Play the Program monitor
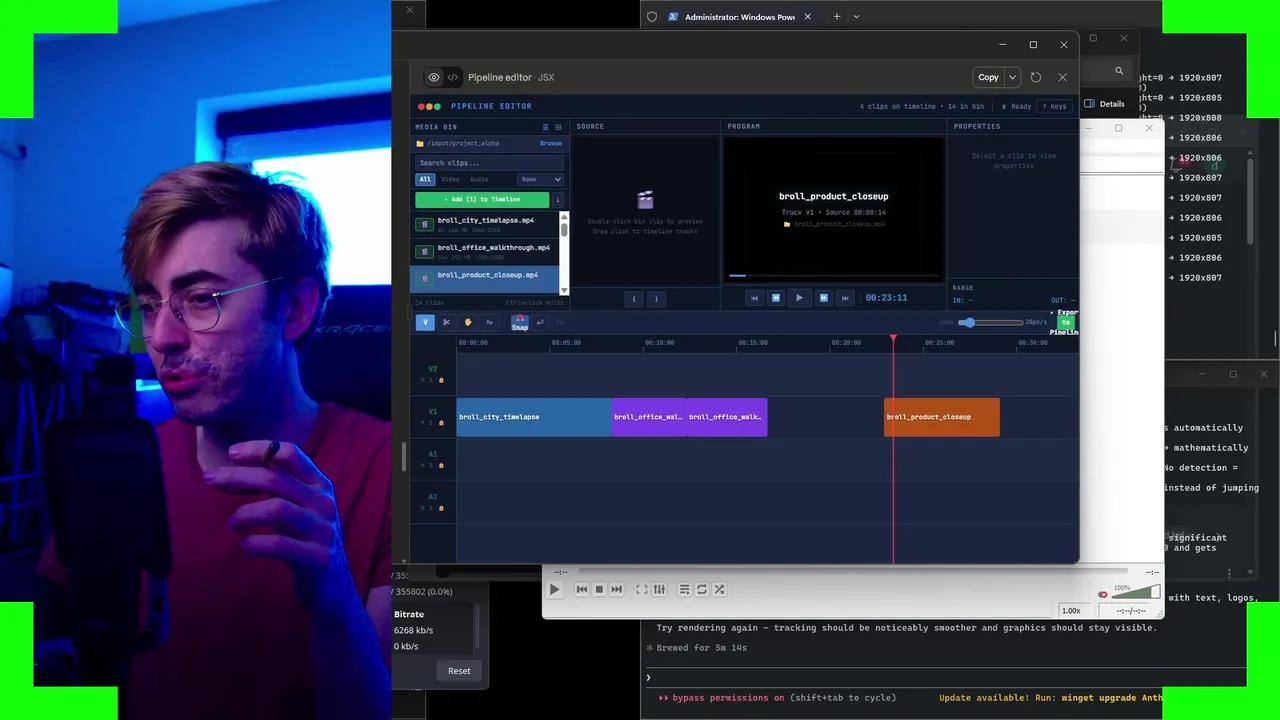Screen dimensions: 1280x720 coord(799,298)
